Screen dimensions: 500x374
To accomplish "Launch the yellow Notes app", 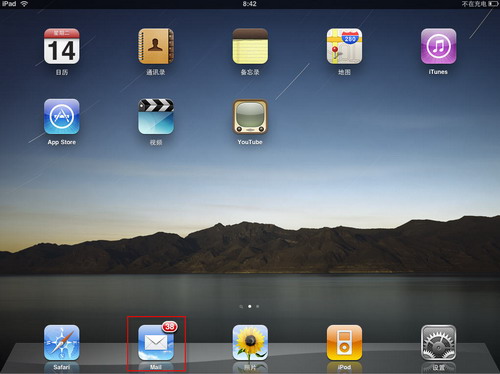I will pyautogui.click(x=250, y=46).
